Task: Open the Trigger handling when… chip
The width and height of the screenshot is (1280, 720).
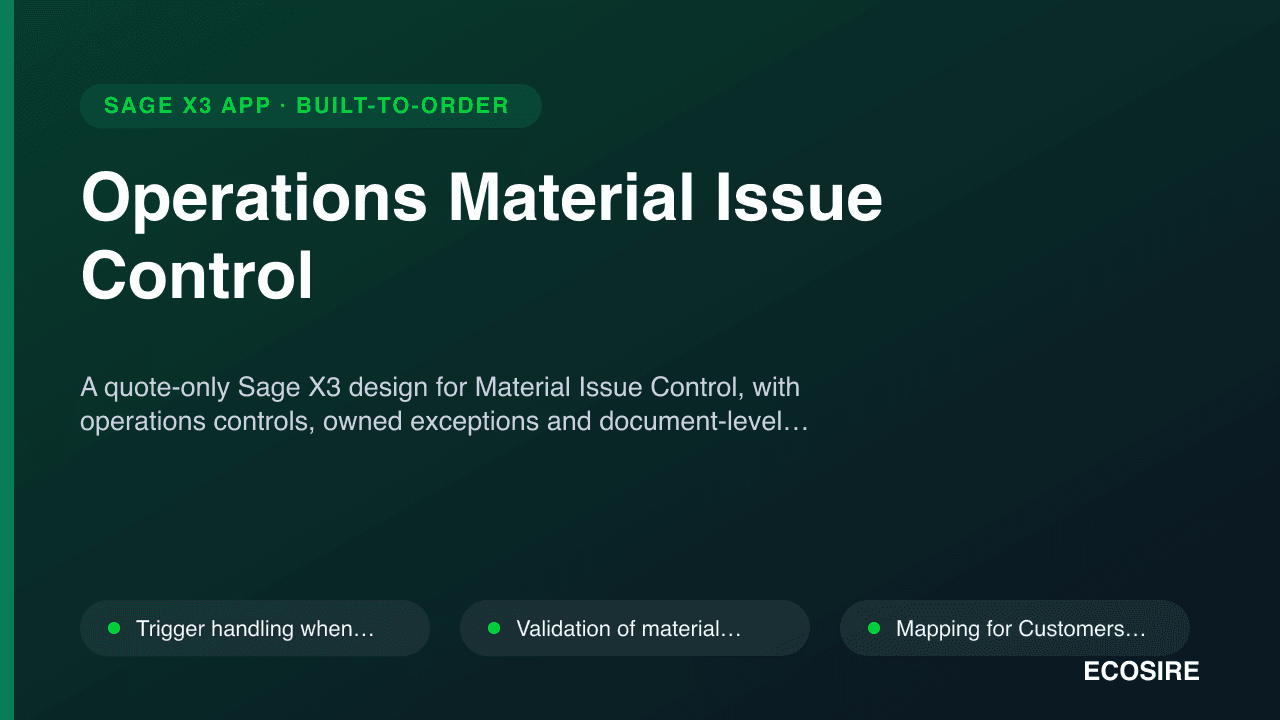Action: point(255,628)
